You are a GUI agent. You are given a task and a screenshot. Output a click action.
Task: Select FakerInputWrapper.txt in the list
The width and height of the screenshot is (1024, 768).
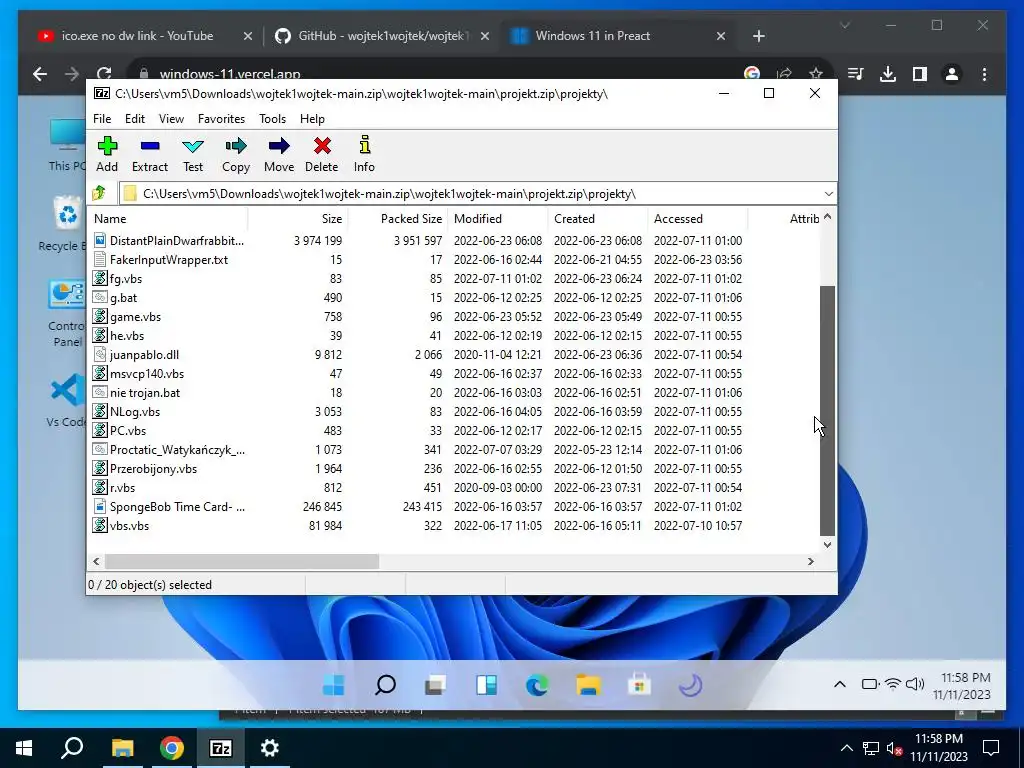coord(453,259)
